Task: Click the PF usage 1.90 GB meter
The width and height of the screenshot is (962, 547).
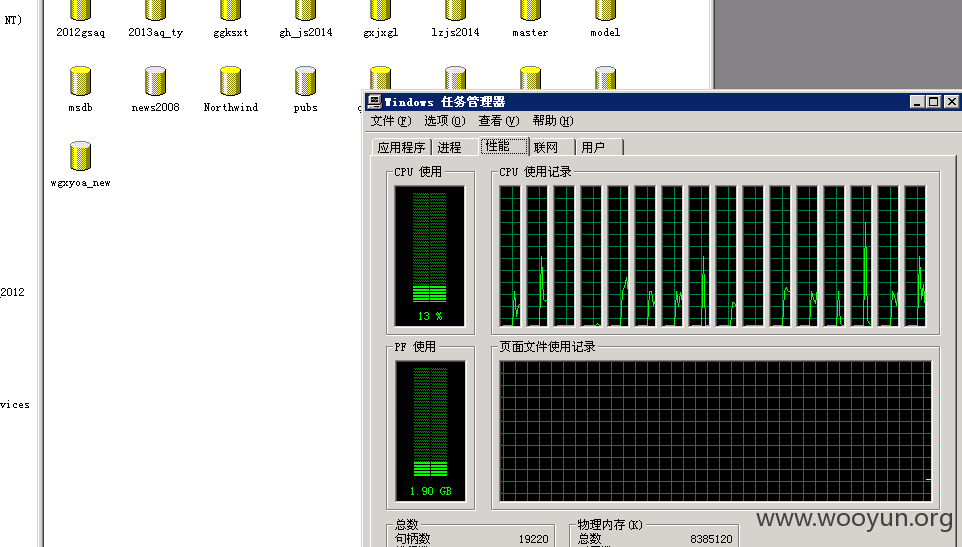Action: [x=430, y=431]
